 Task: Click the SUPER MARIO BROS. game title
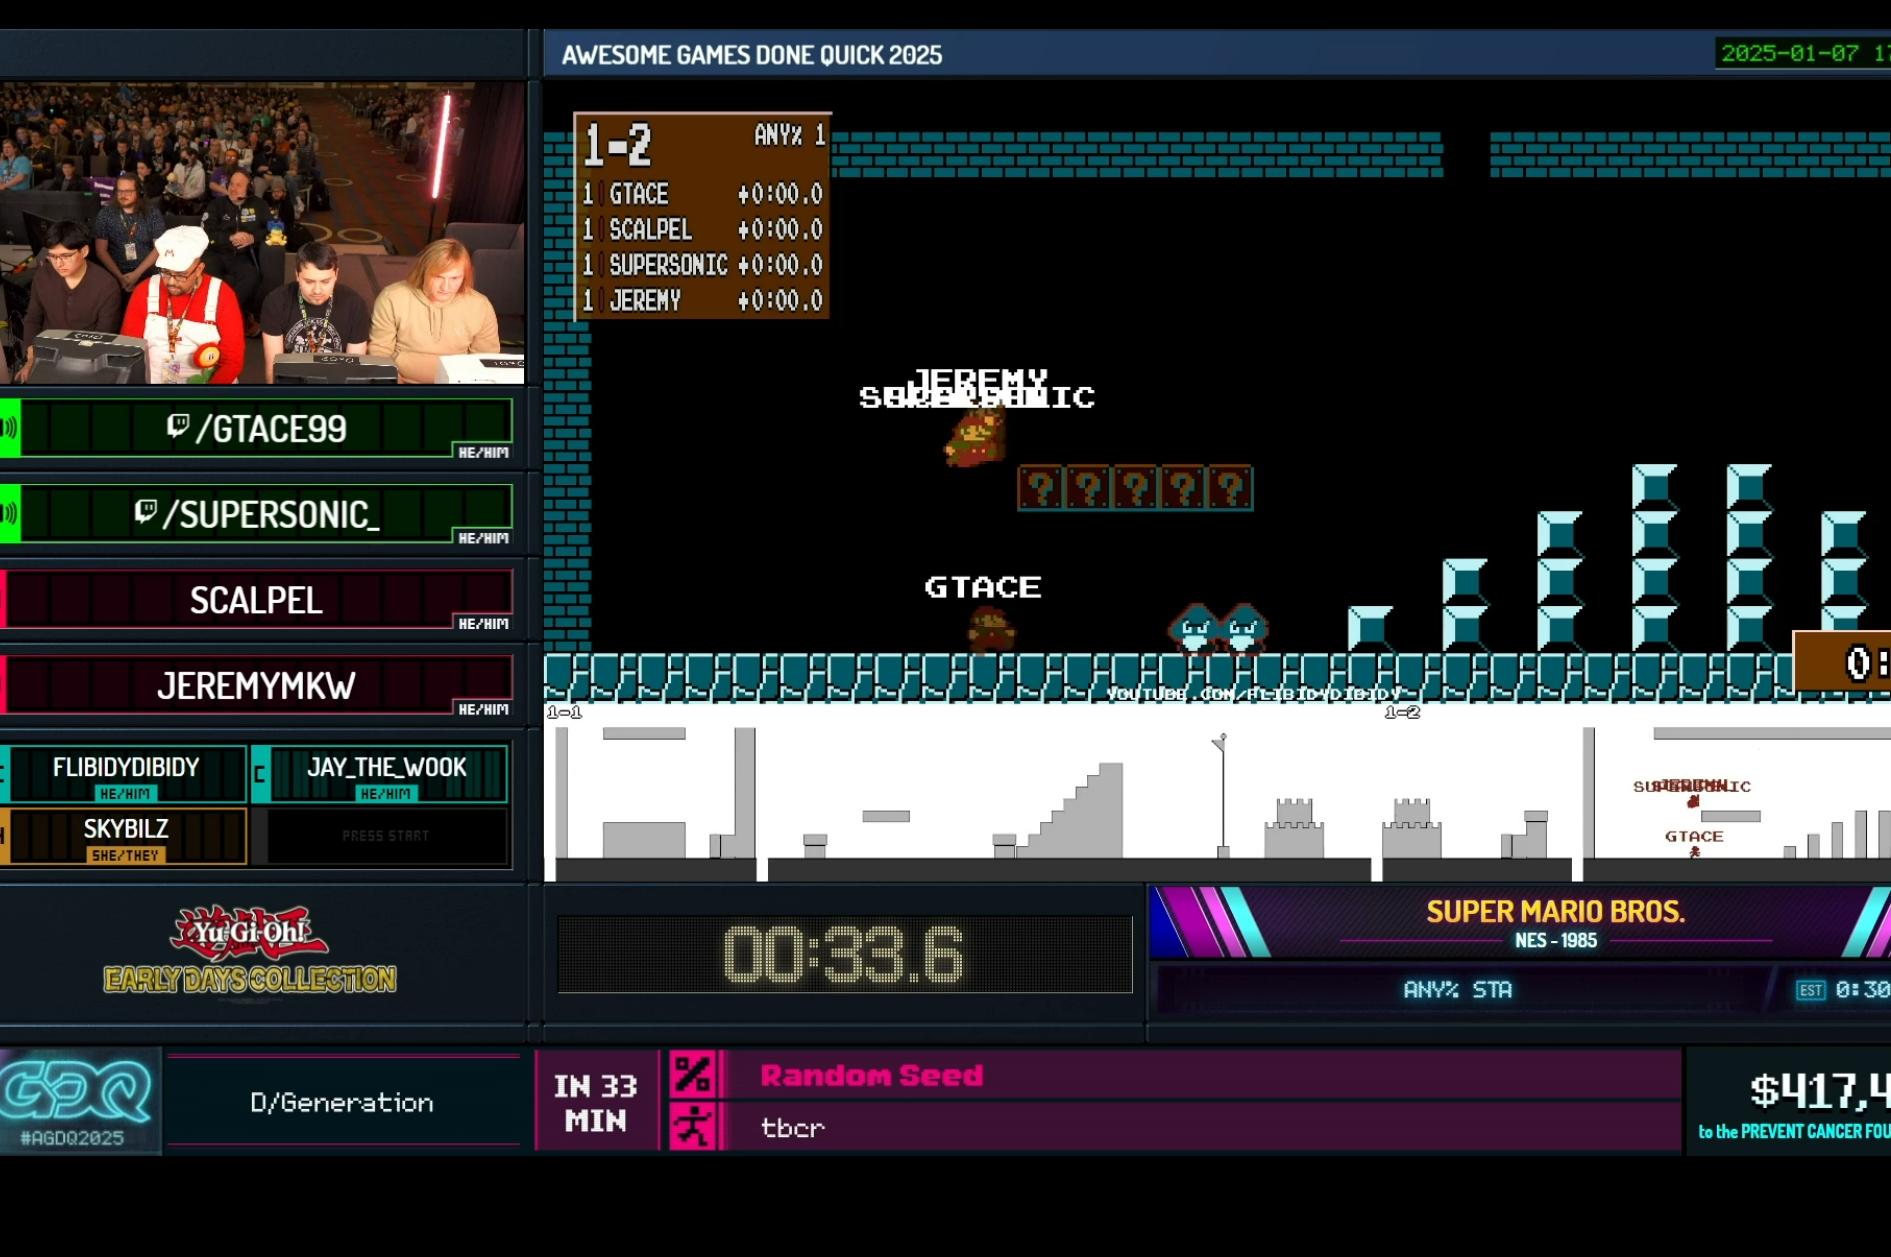(1555, 912)
